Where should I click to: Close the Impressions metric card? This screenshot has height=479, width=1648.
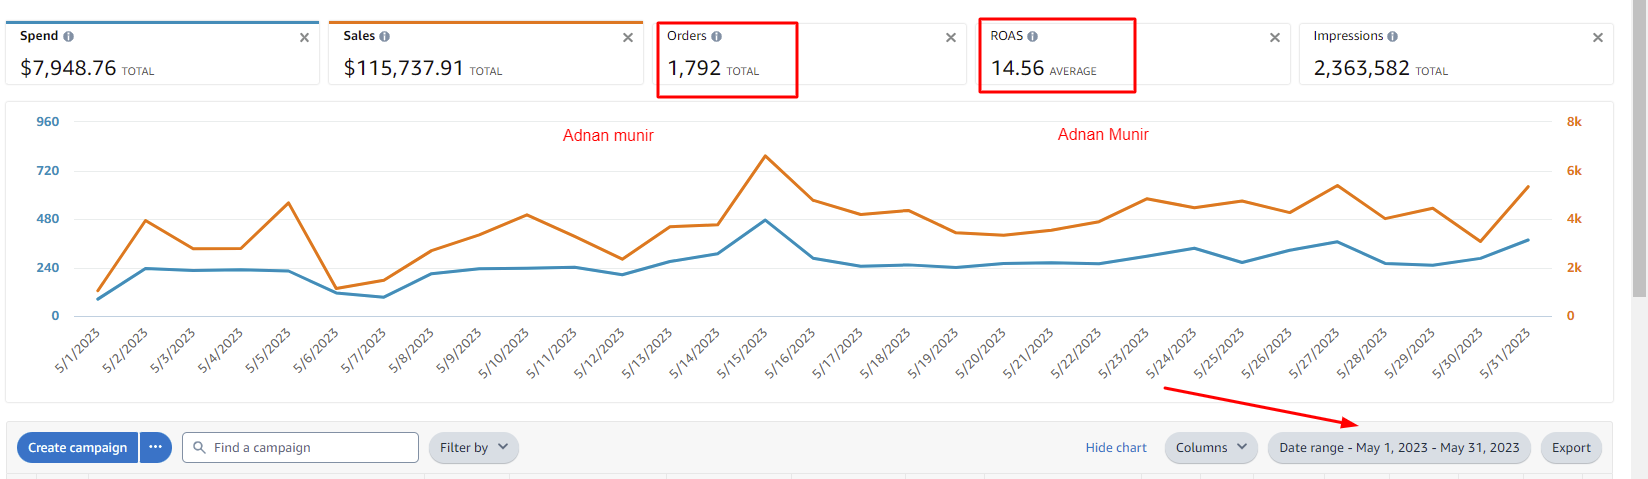tap(1598, 38)
